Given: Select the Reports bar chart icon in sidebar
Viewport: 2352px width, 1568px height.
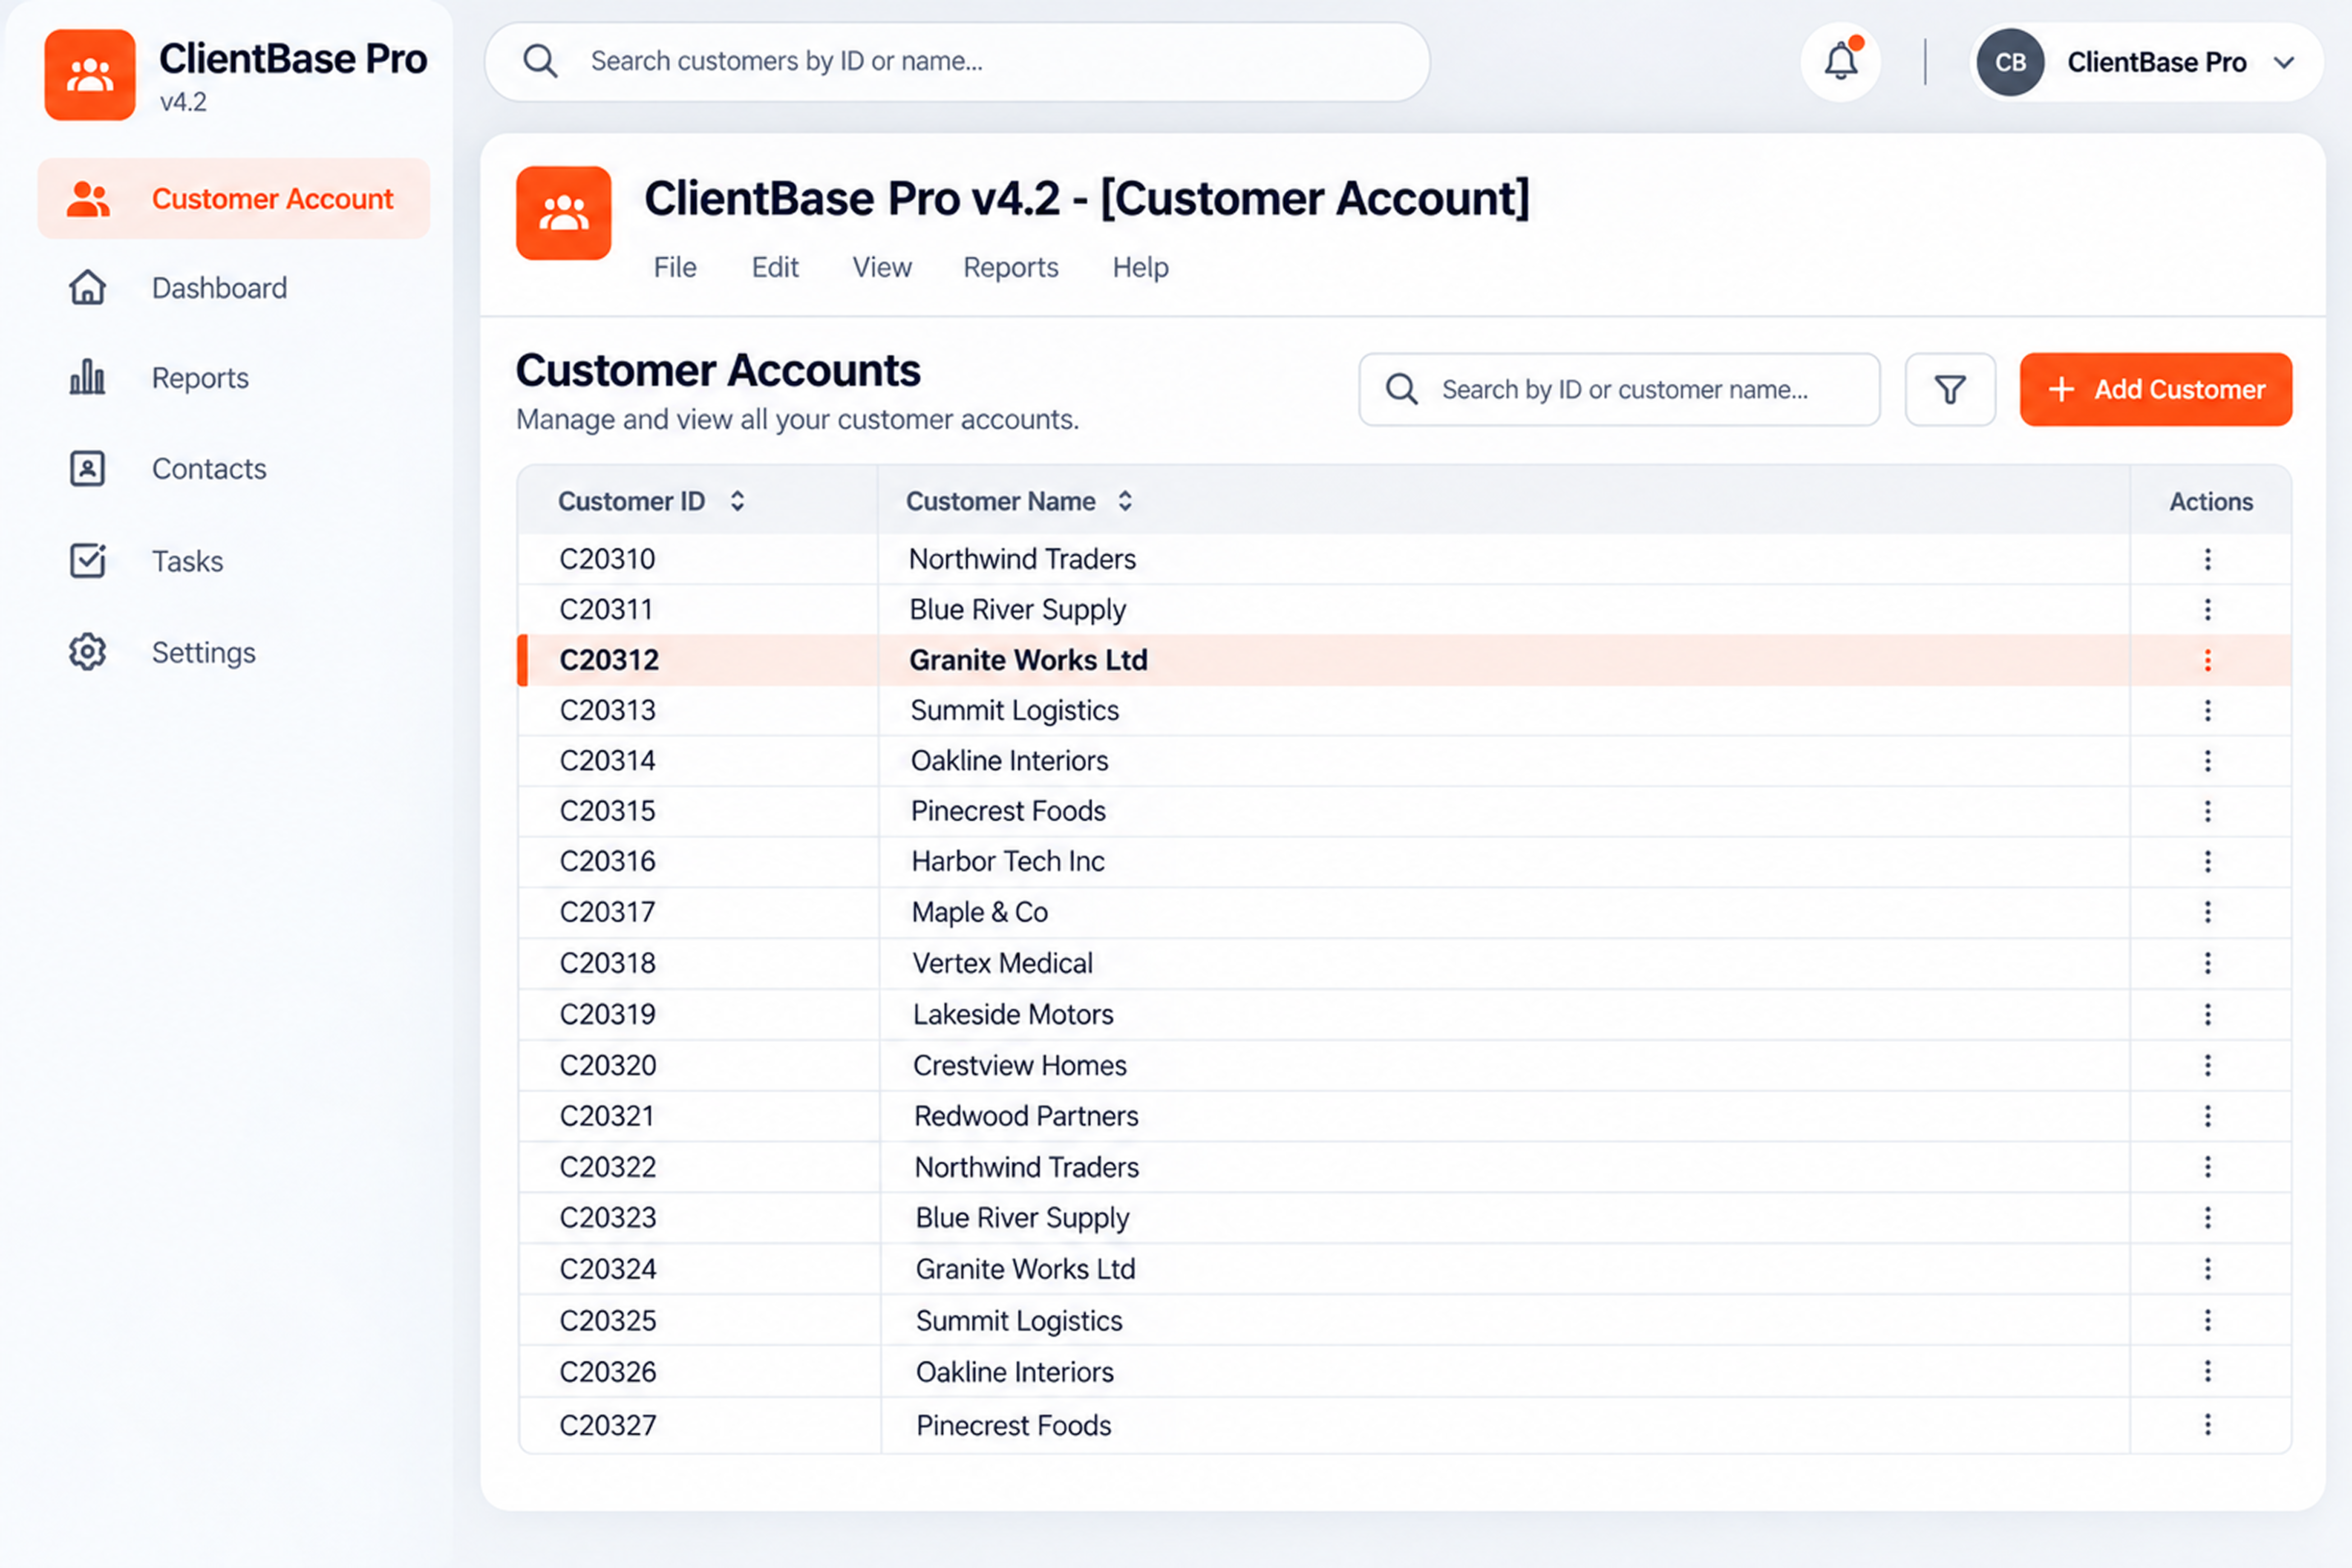Looking at the screenshot, I should (x=87, y=377).
